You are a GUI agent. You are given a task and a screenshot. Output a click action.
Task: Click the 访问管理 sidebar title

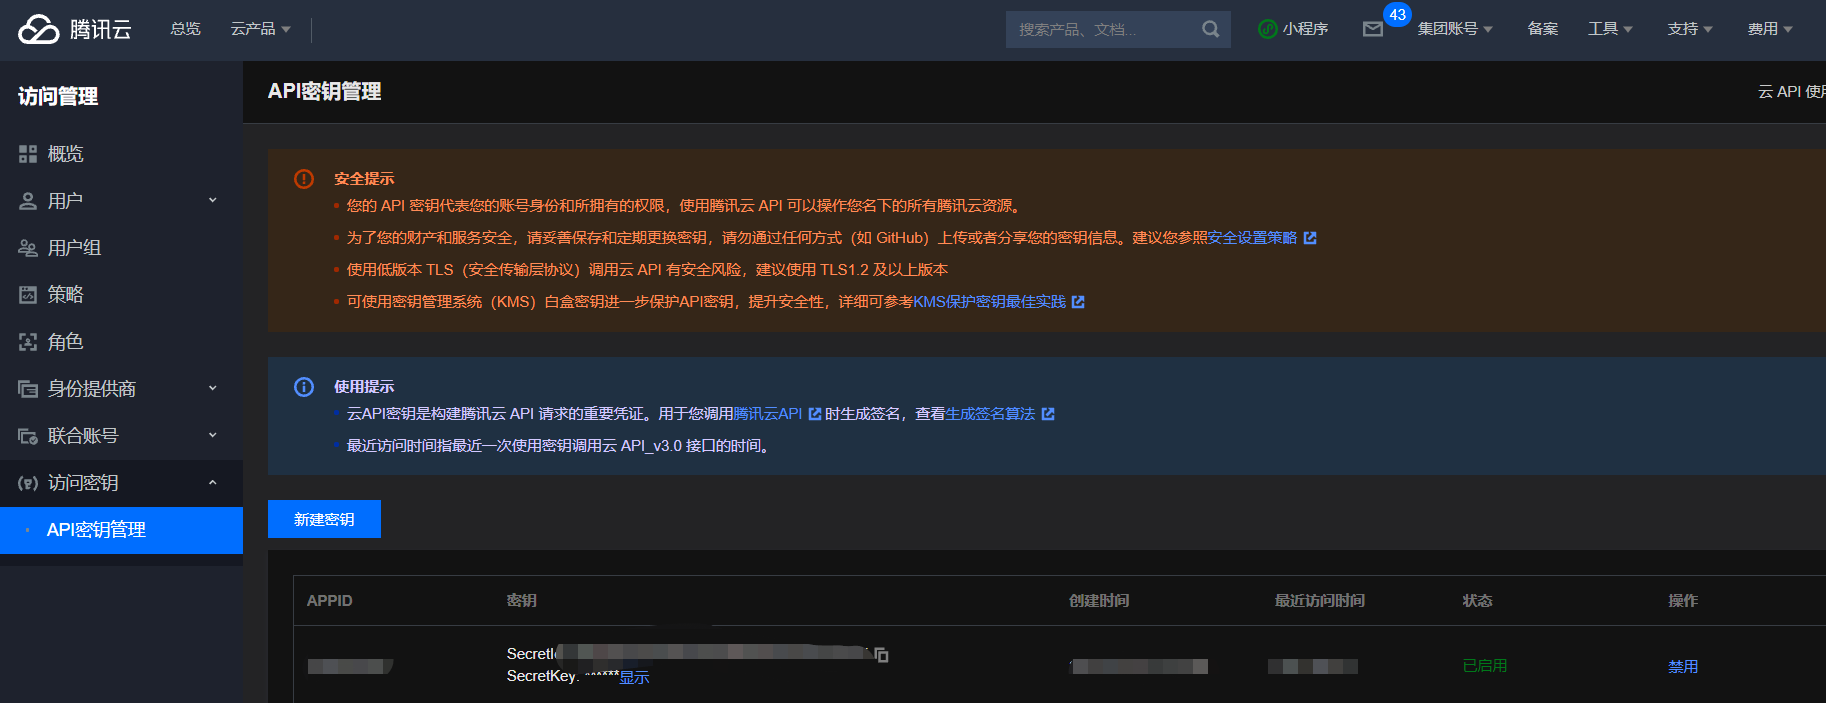pos(58,96)
